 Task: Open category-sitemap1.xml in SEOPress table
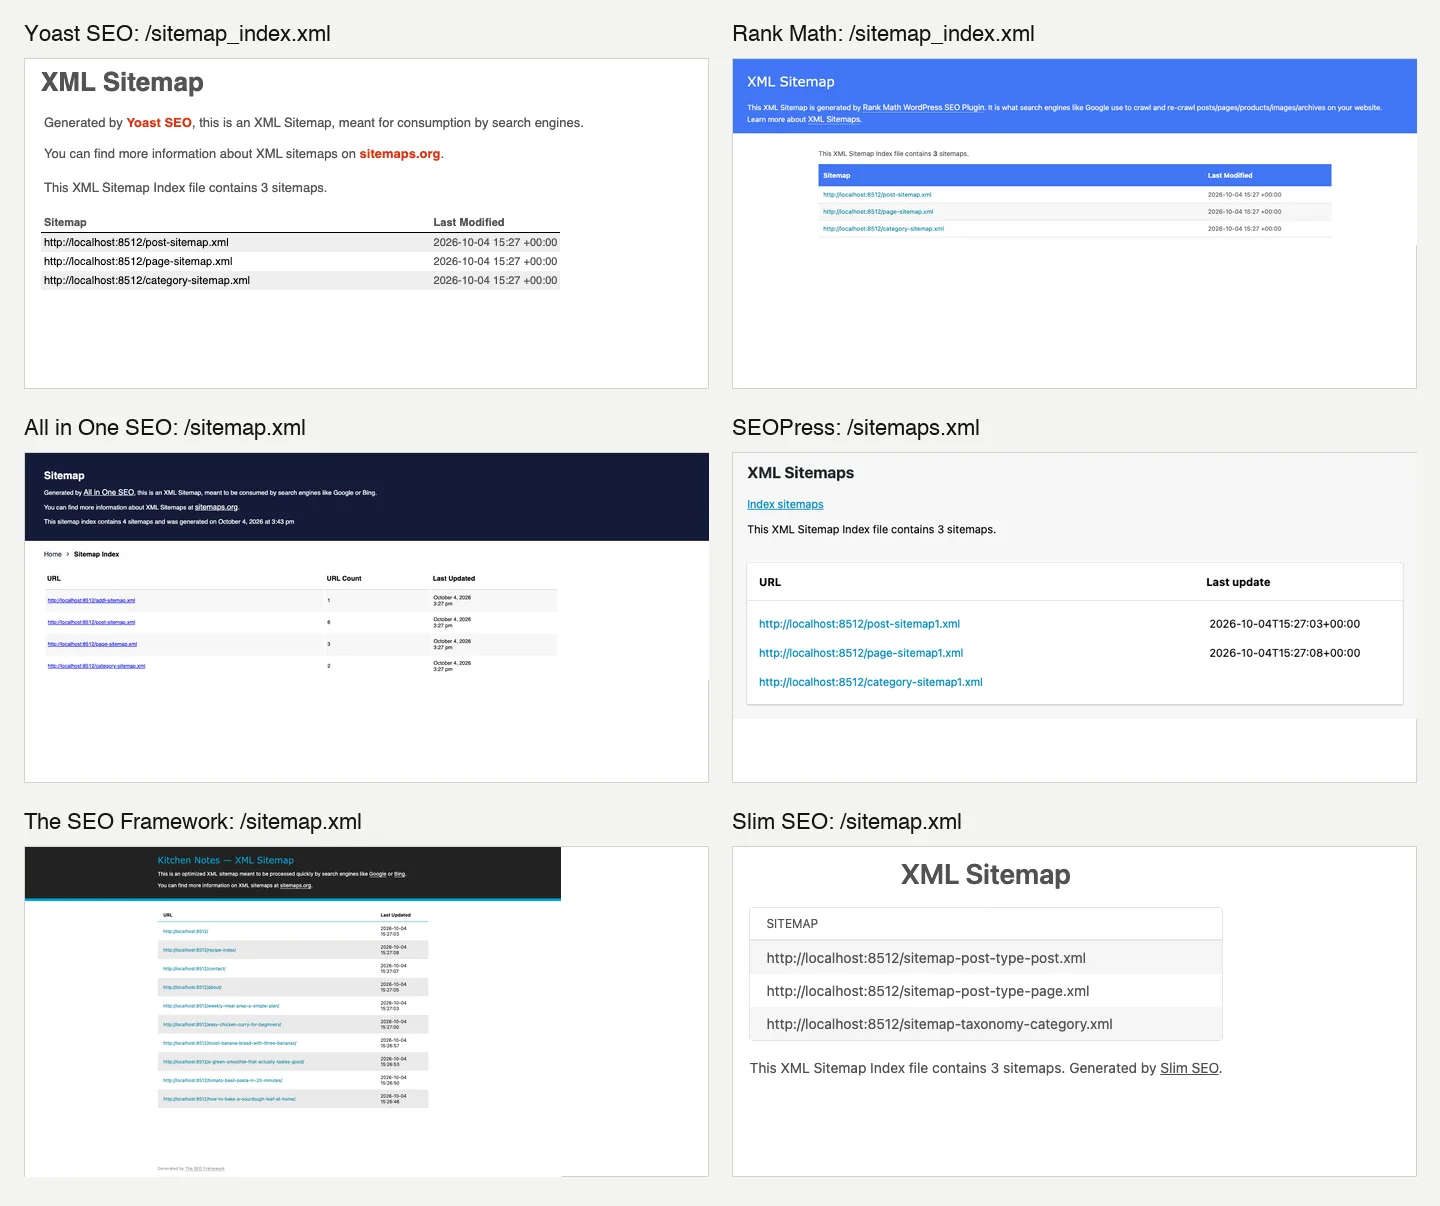pos(870,682)
